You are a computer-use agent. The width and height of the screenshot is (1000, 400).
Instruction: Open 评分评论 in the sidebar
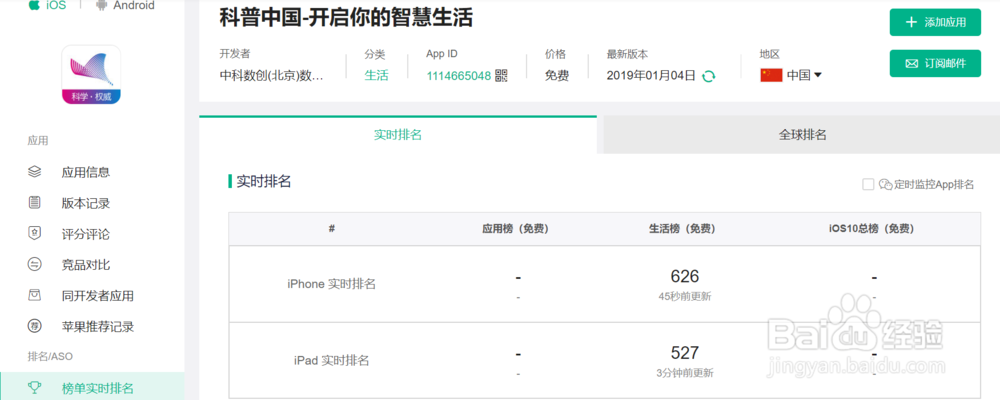point(85,234)
